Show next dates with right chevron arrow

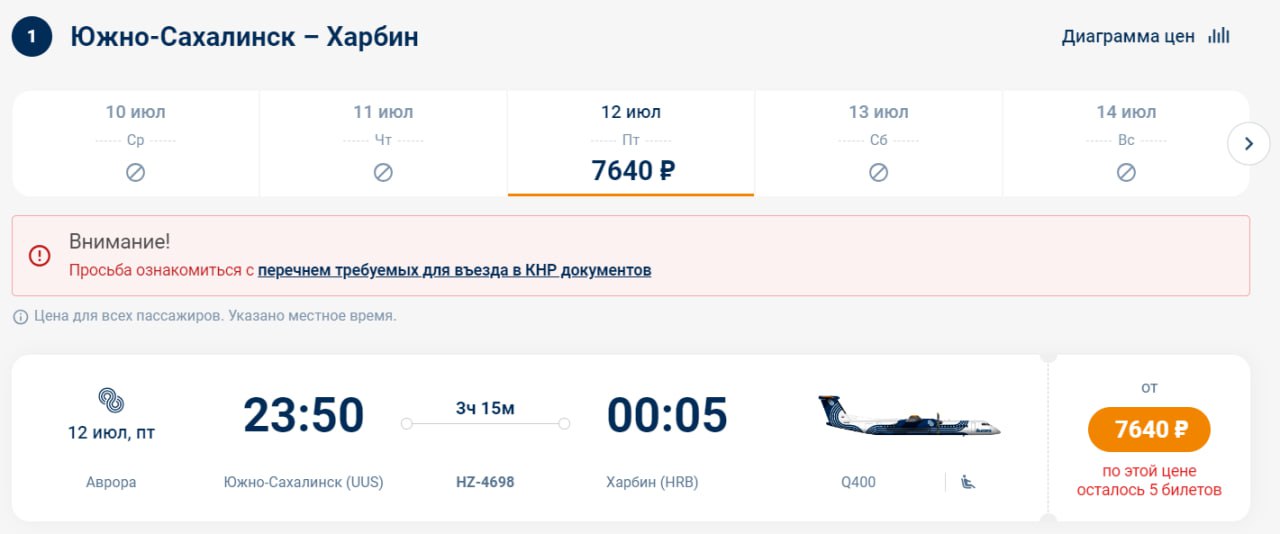[1248, 144]
